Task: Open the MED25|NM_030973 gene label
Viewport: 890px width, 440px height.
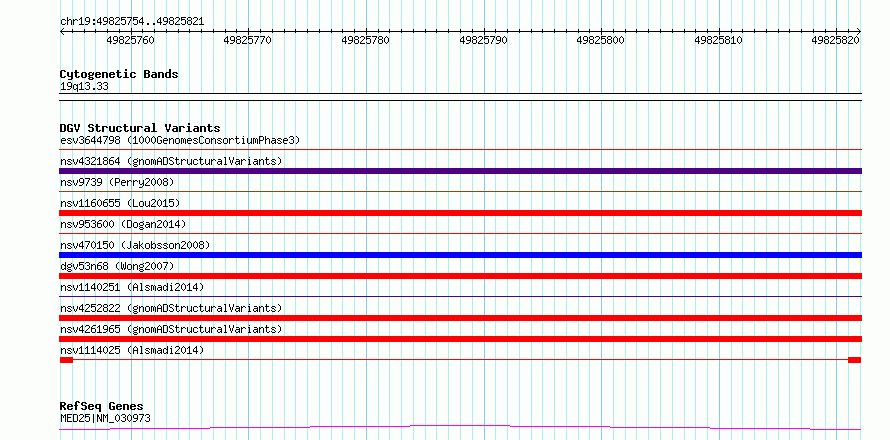Action: point(105,419)
